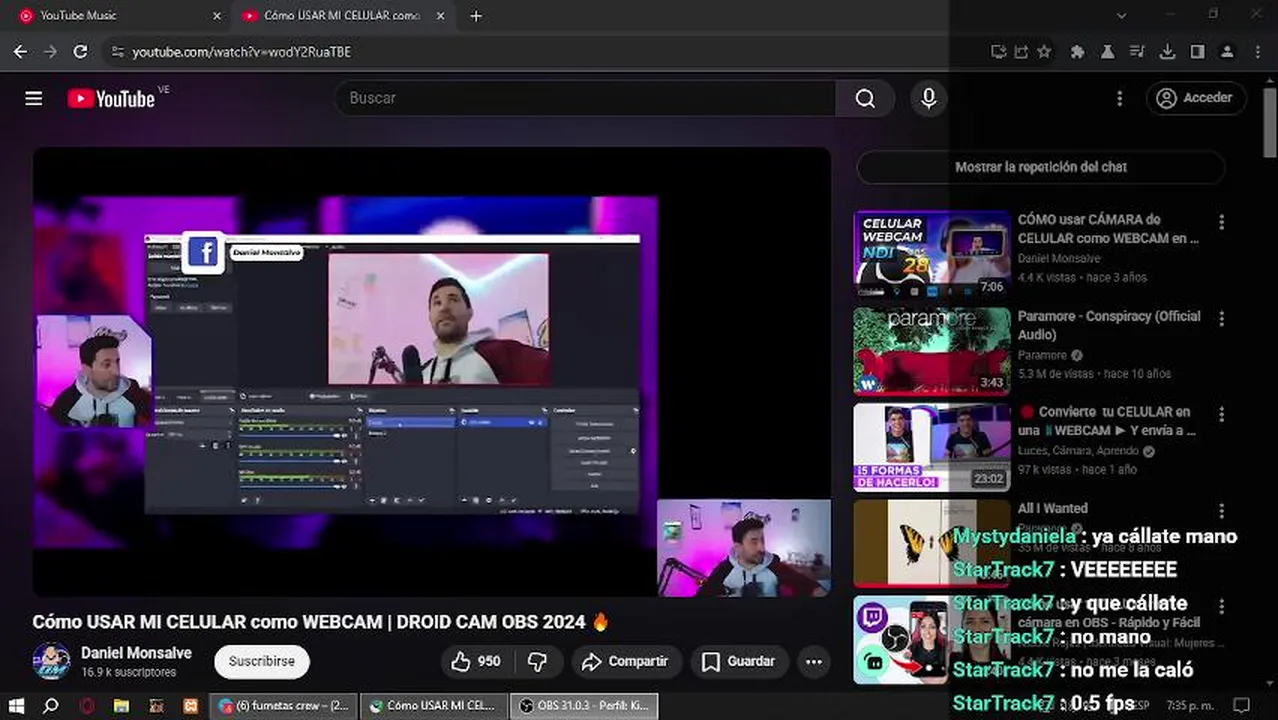Save the video with Guardar
1278x720 pixels.
tap(739, 661)
